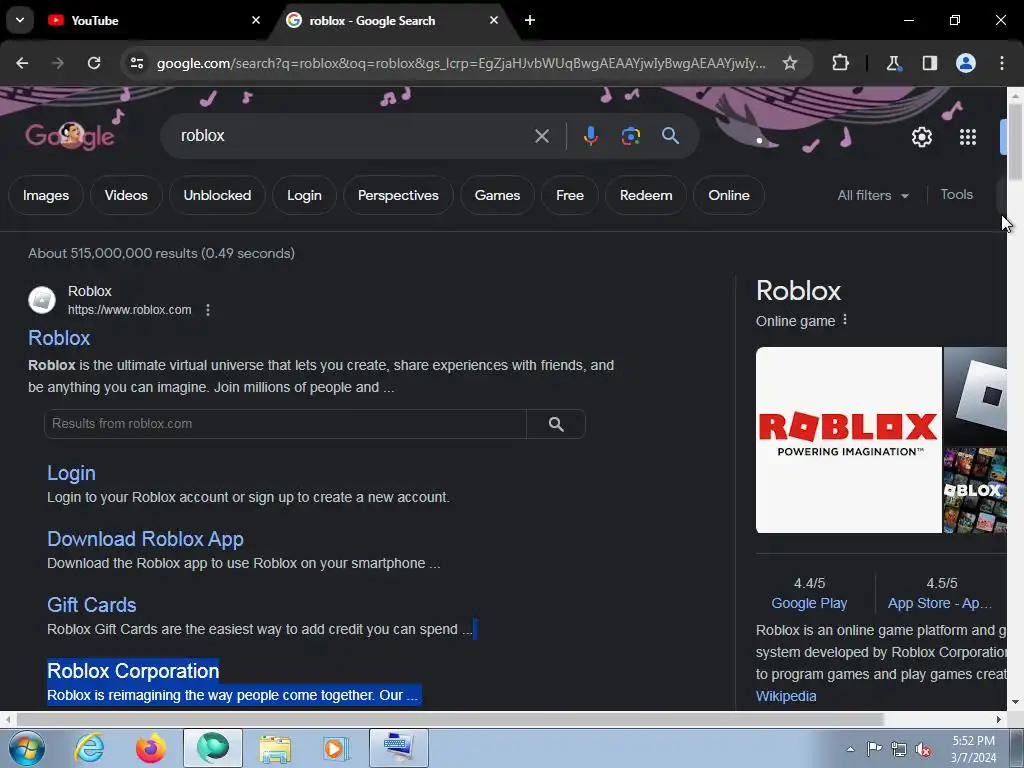Open the Extensions puzzle icon
1024x768 pixels.
point(840,63)
